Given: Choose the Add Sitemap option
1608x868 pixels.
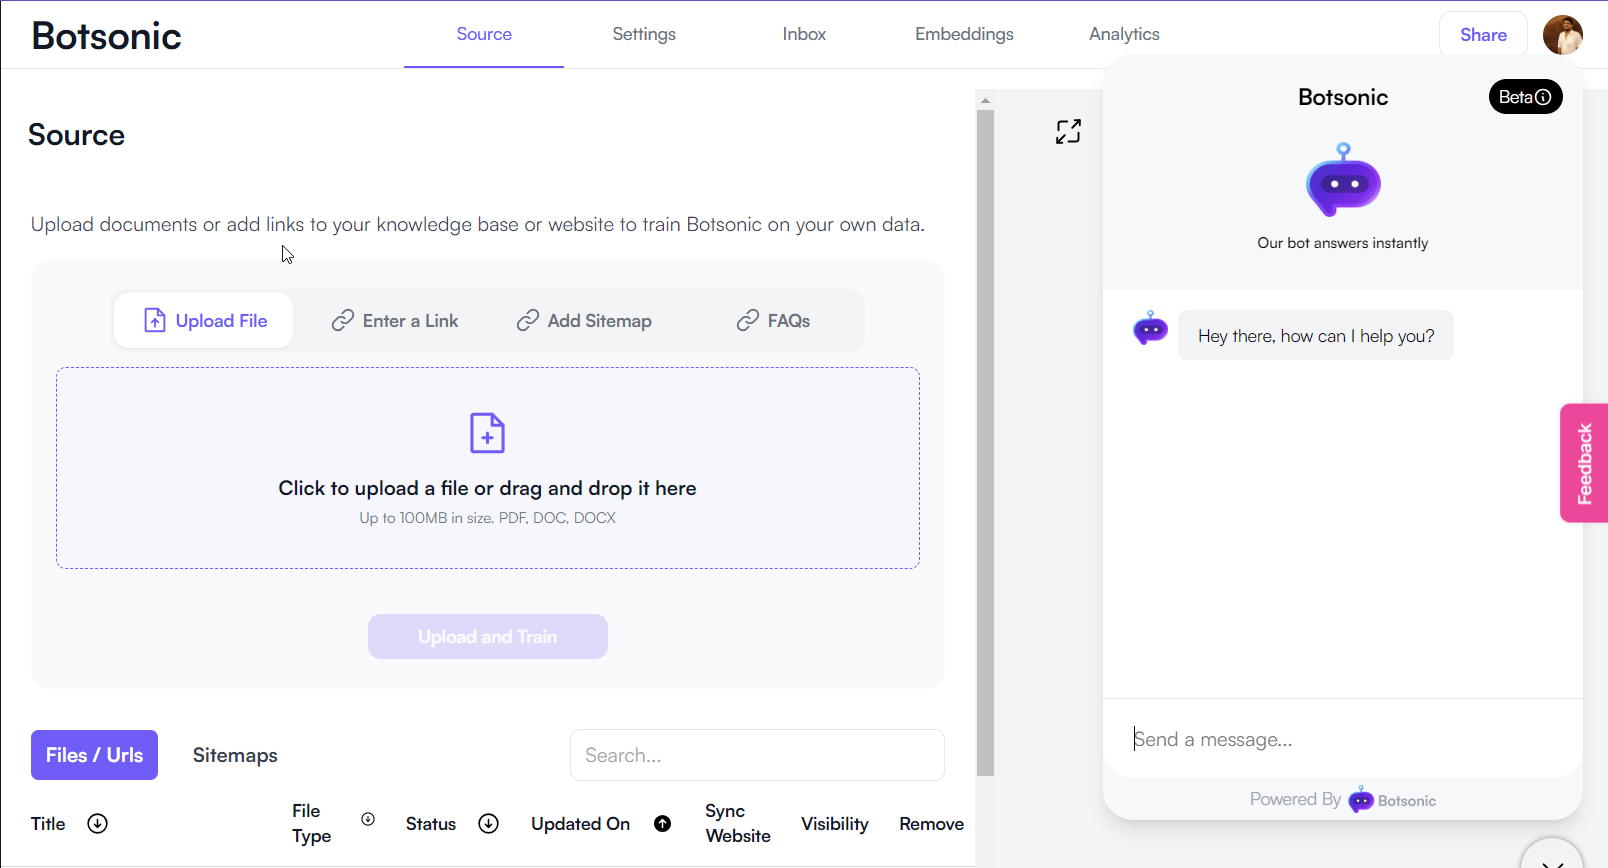Looking at the screenshot, I should 584,321.
